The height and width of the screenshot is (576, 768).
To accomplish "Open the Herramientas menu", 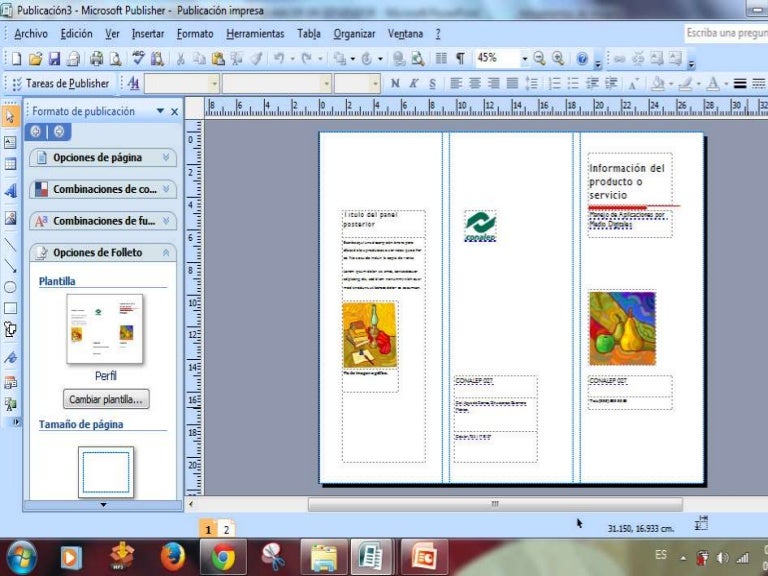I will [x=255, y=34].
